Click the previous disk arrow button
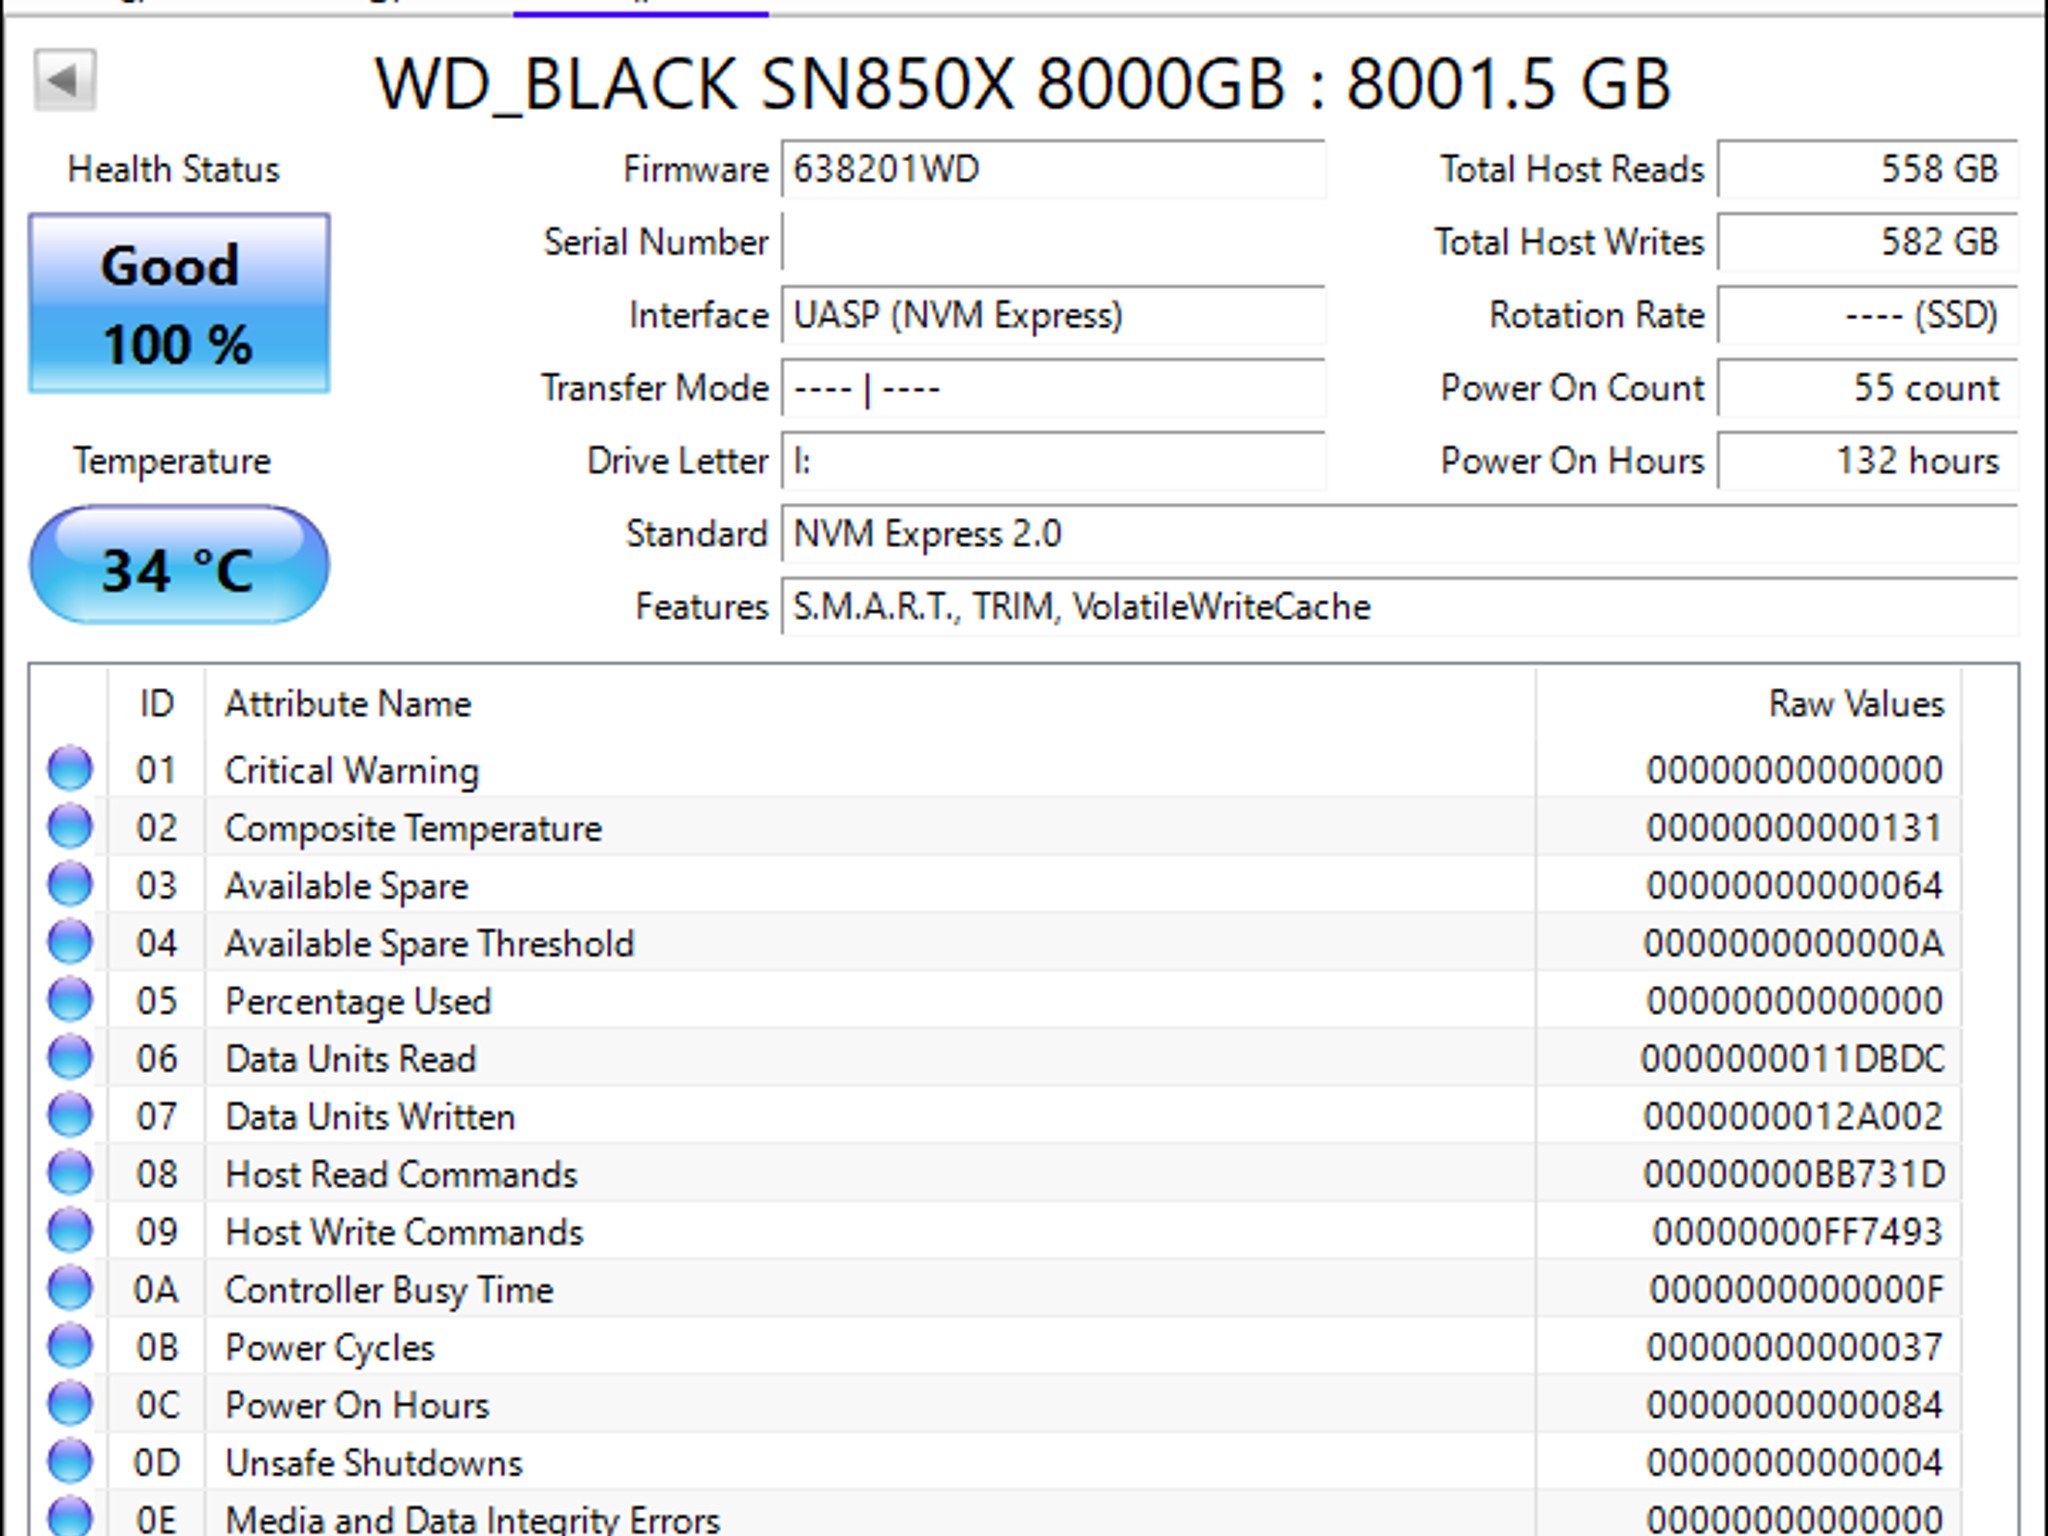Screen dimensions: 2048x1536 click(65, 80)
